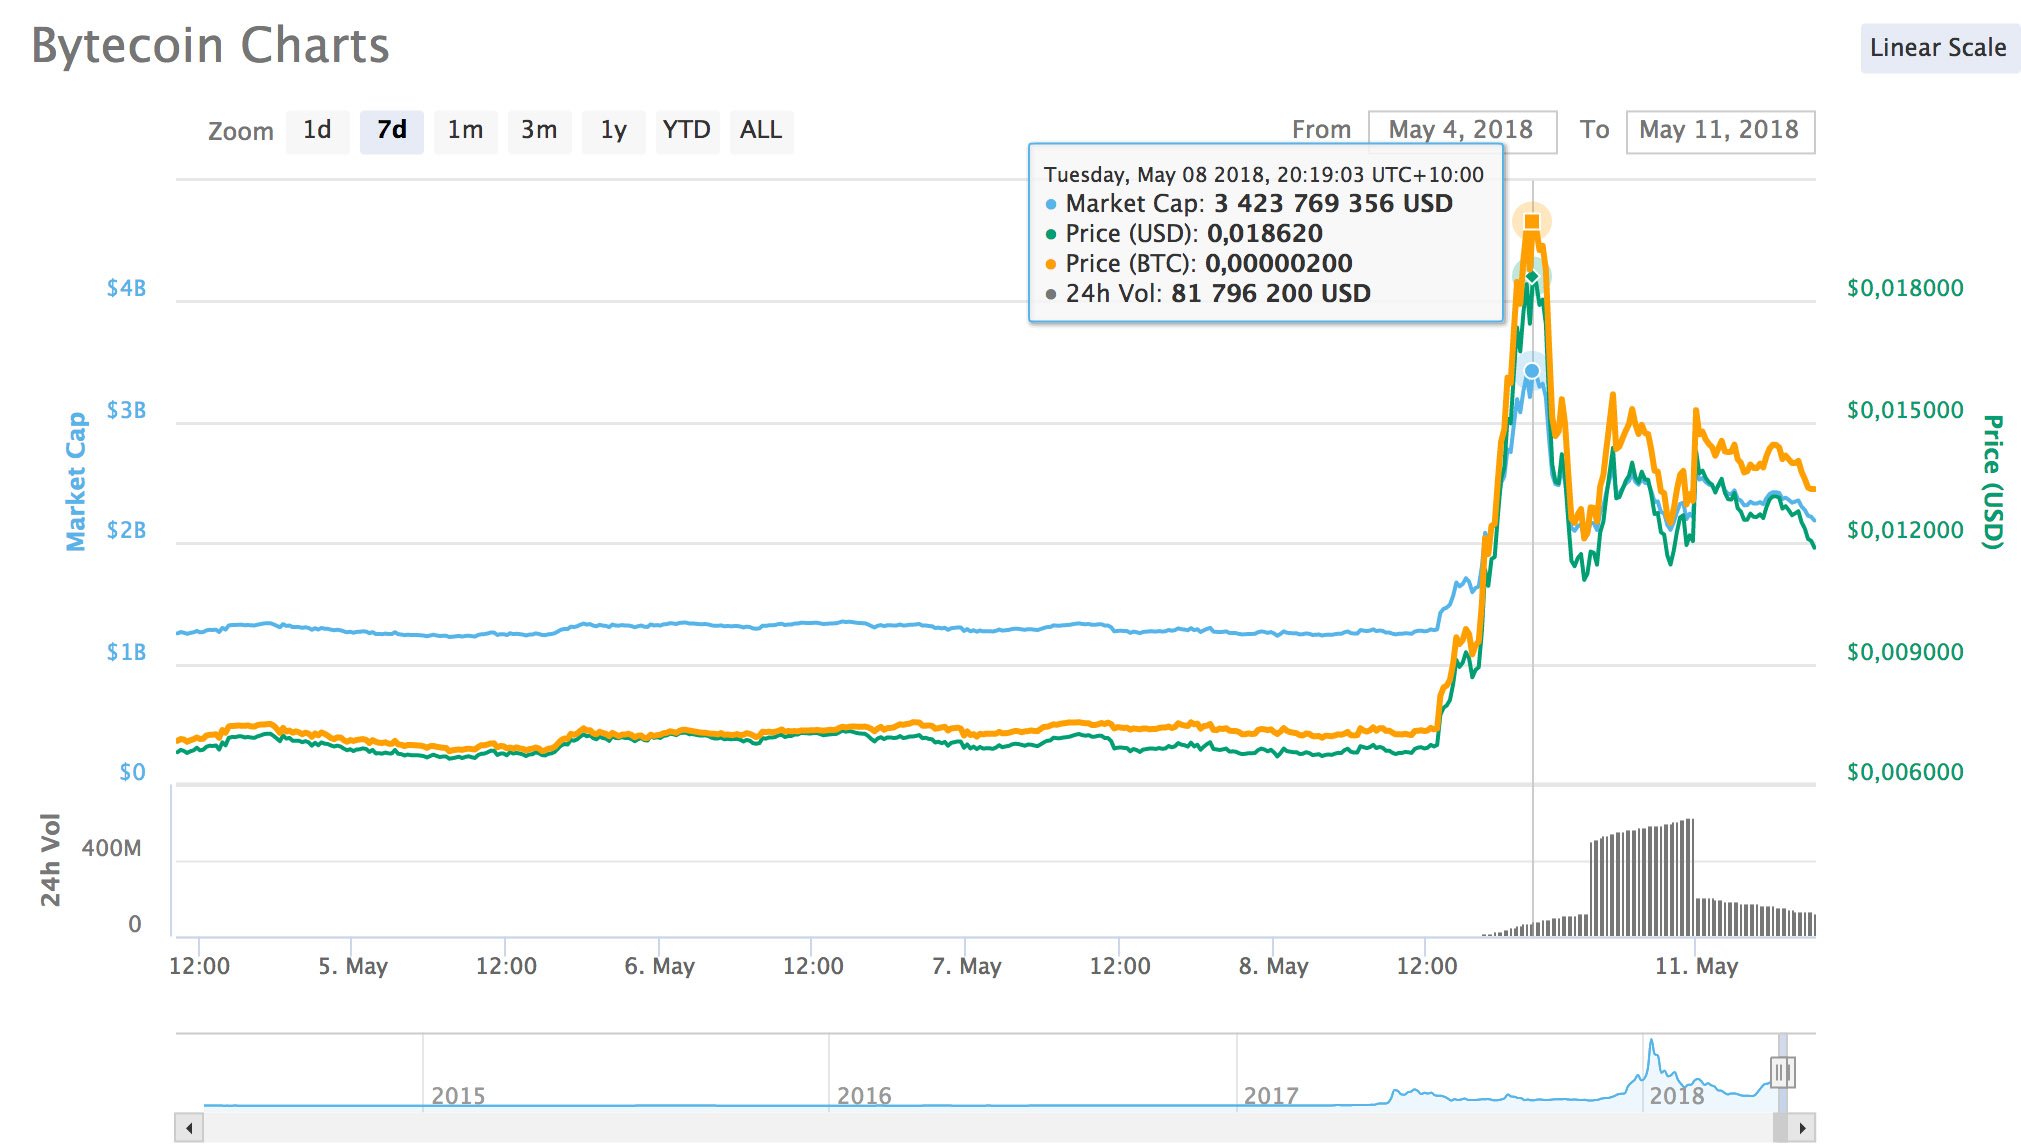The image size is (2021, 1146).
Task: Select the 1m zoom range
Action: click(465, 131)
